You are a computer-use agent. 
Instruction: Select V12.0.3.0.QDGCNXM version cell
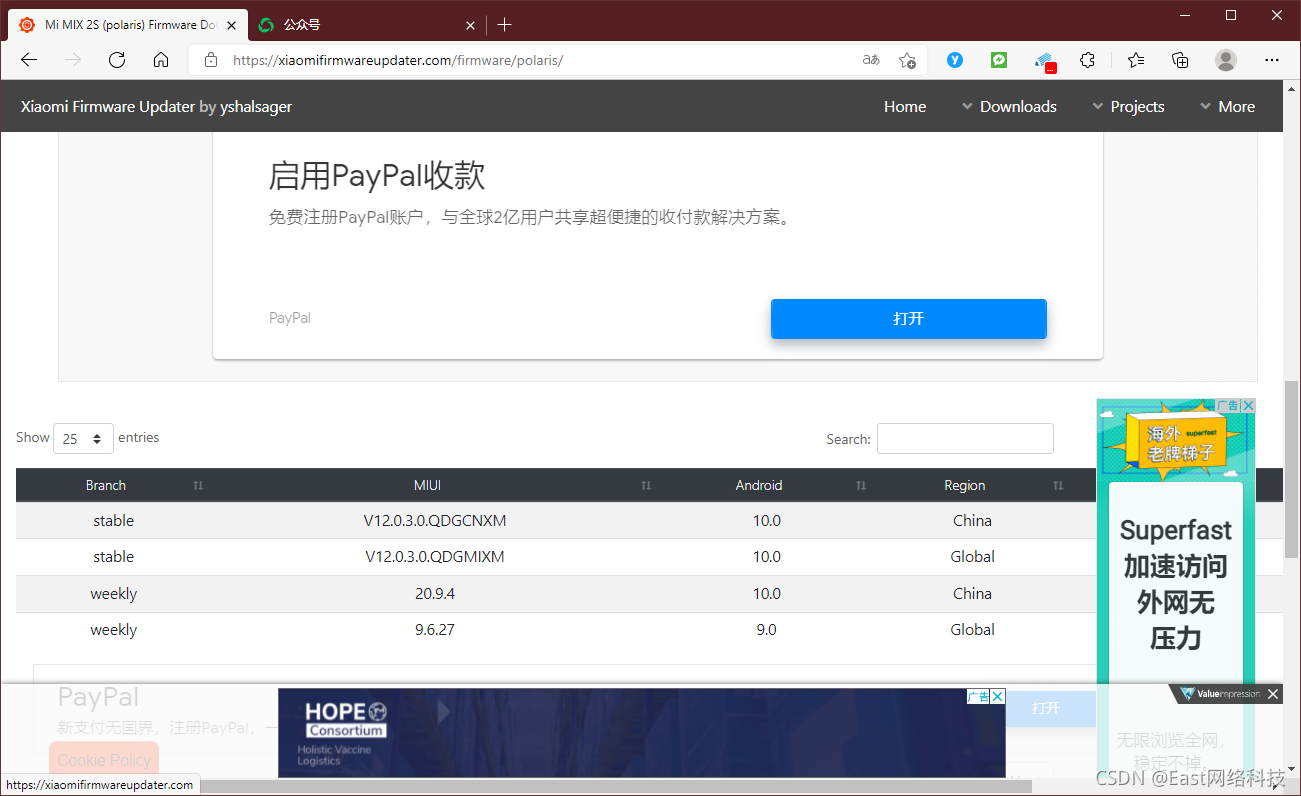coord(435,521)
